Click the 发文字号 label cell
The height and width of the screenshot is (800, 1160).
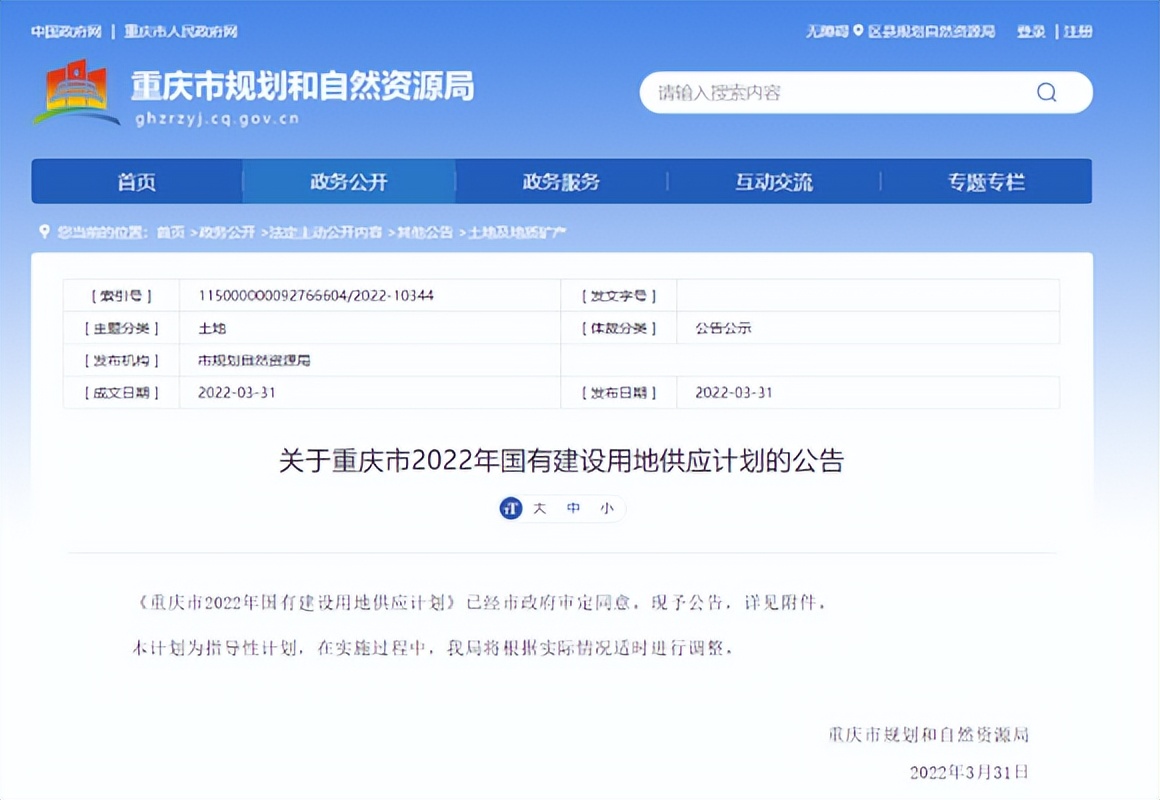pos(618,295)
